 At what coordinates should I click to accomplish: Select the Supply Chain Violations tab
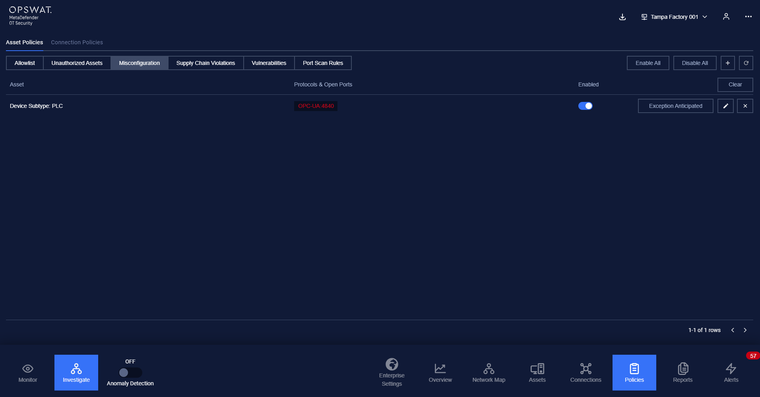[x=206, y=63]
